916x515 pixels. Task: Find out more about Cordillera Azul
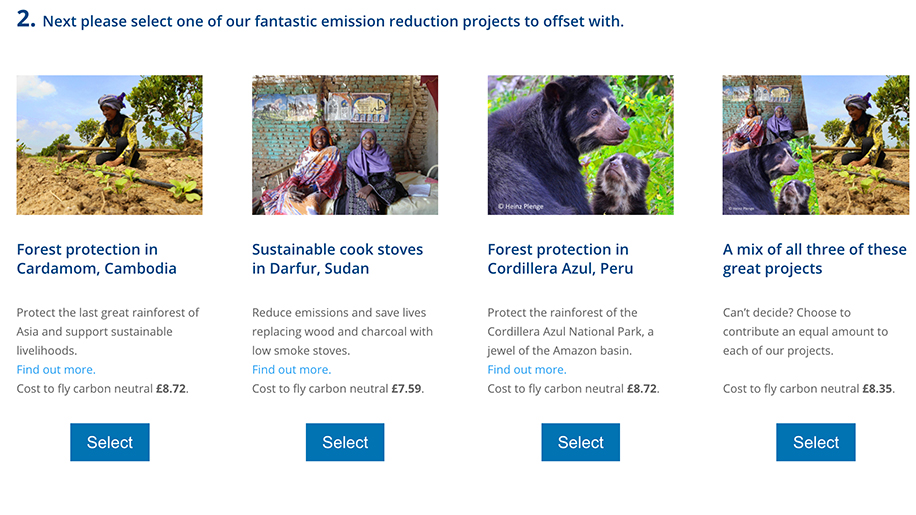[527, 370]
